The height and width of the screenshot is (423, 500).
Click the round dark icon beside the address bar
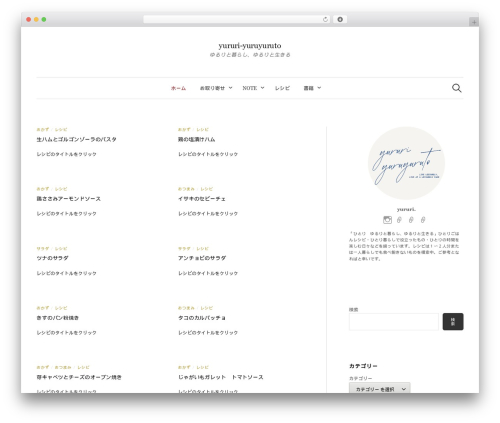340,19
